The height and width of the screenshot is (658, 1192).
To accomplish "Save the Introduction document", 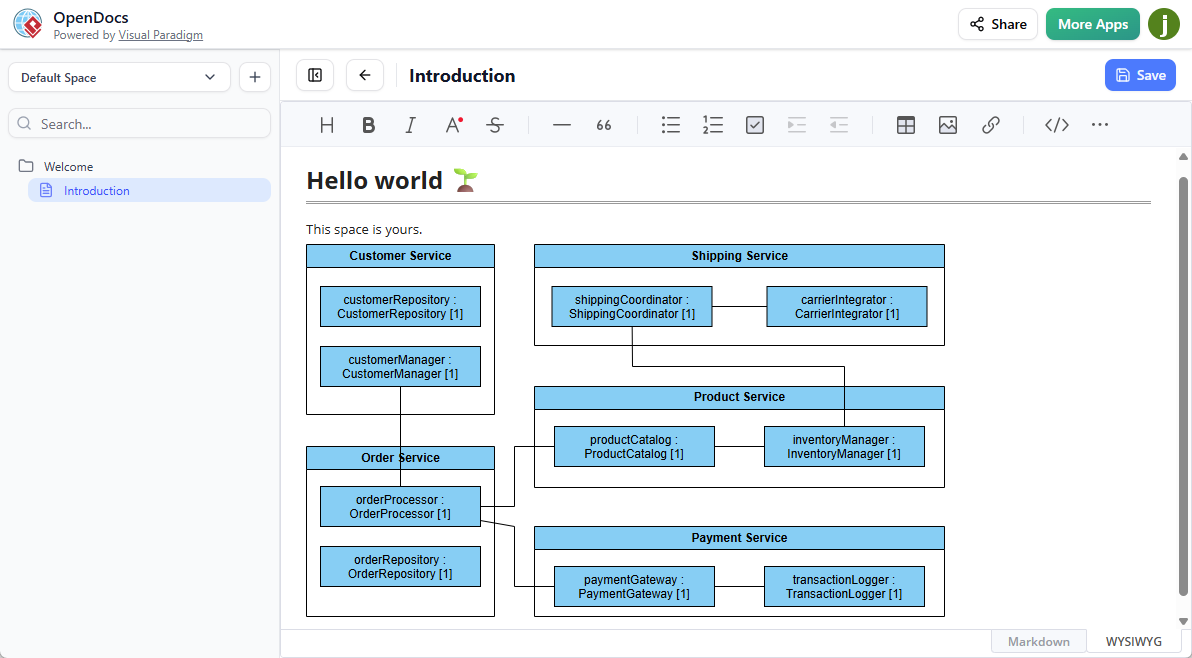I will [x=1140, y=74].
